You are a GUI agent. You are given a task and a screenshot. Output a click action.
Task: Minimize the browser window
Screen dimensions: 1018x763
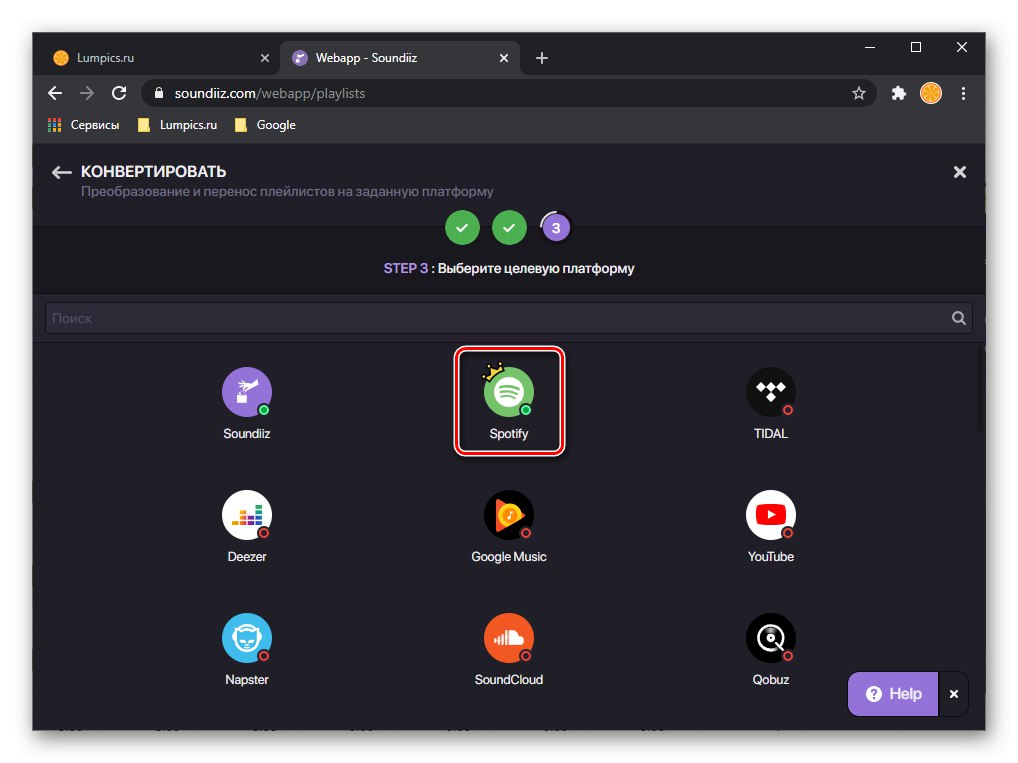[x=870, y=47]
